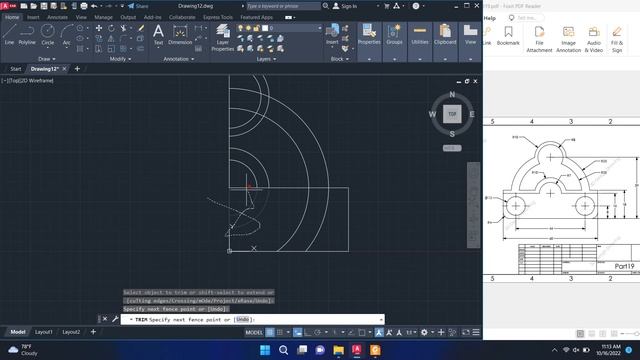Open the Insert ribbon tab
Screen dimensions: 640x360
(33, 17)
